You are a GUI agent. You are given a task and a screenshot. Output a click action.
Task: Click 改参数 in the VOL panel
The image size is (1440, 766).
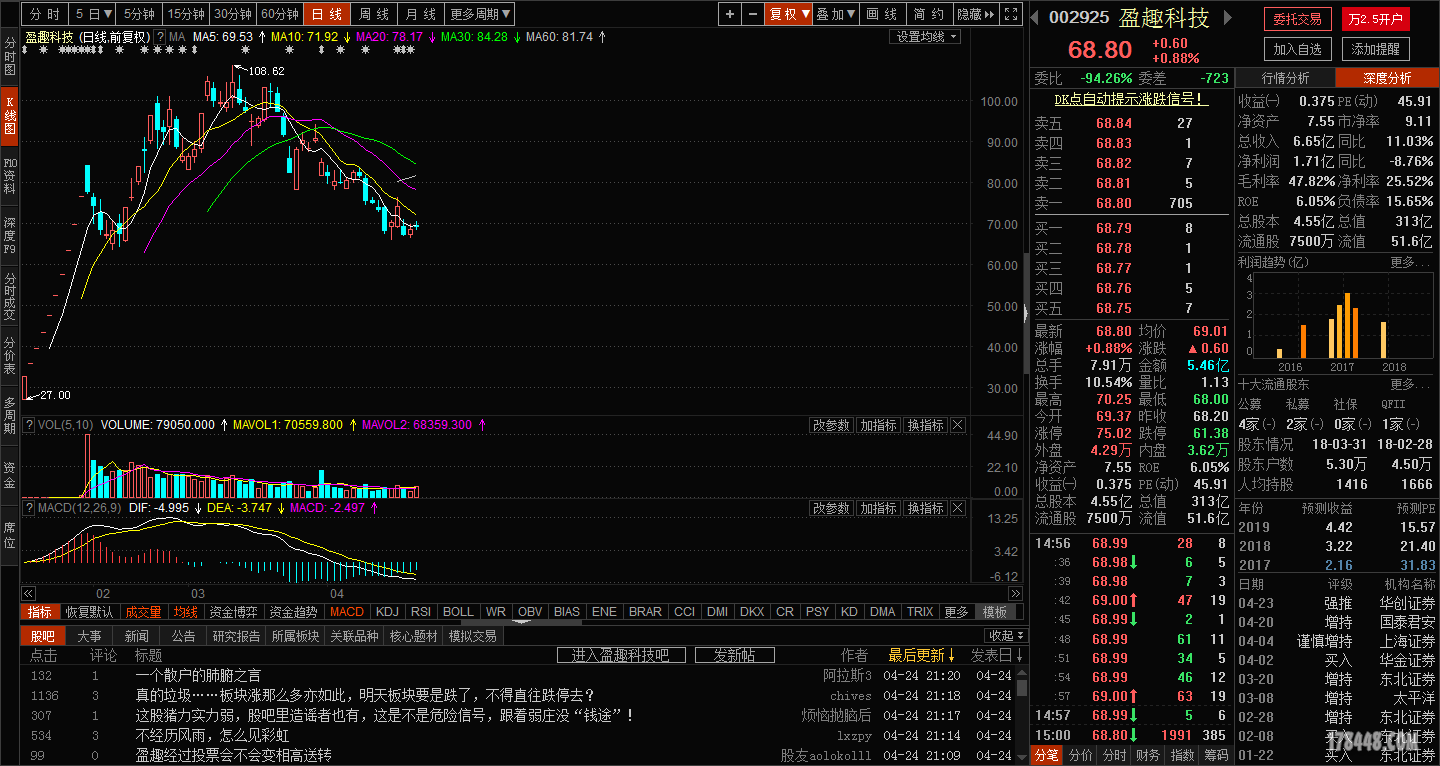pos(831,425)
